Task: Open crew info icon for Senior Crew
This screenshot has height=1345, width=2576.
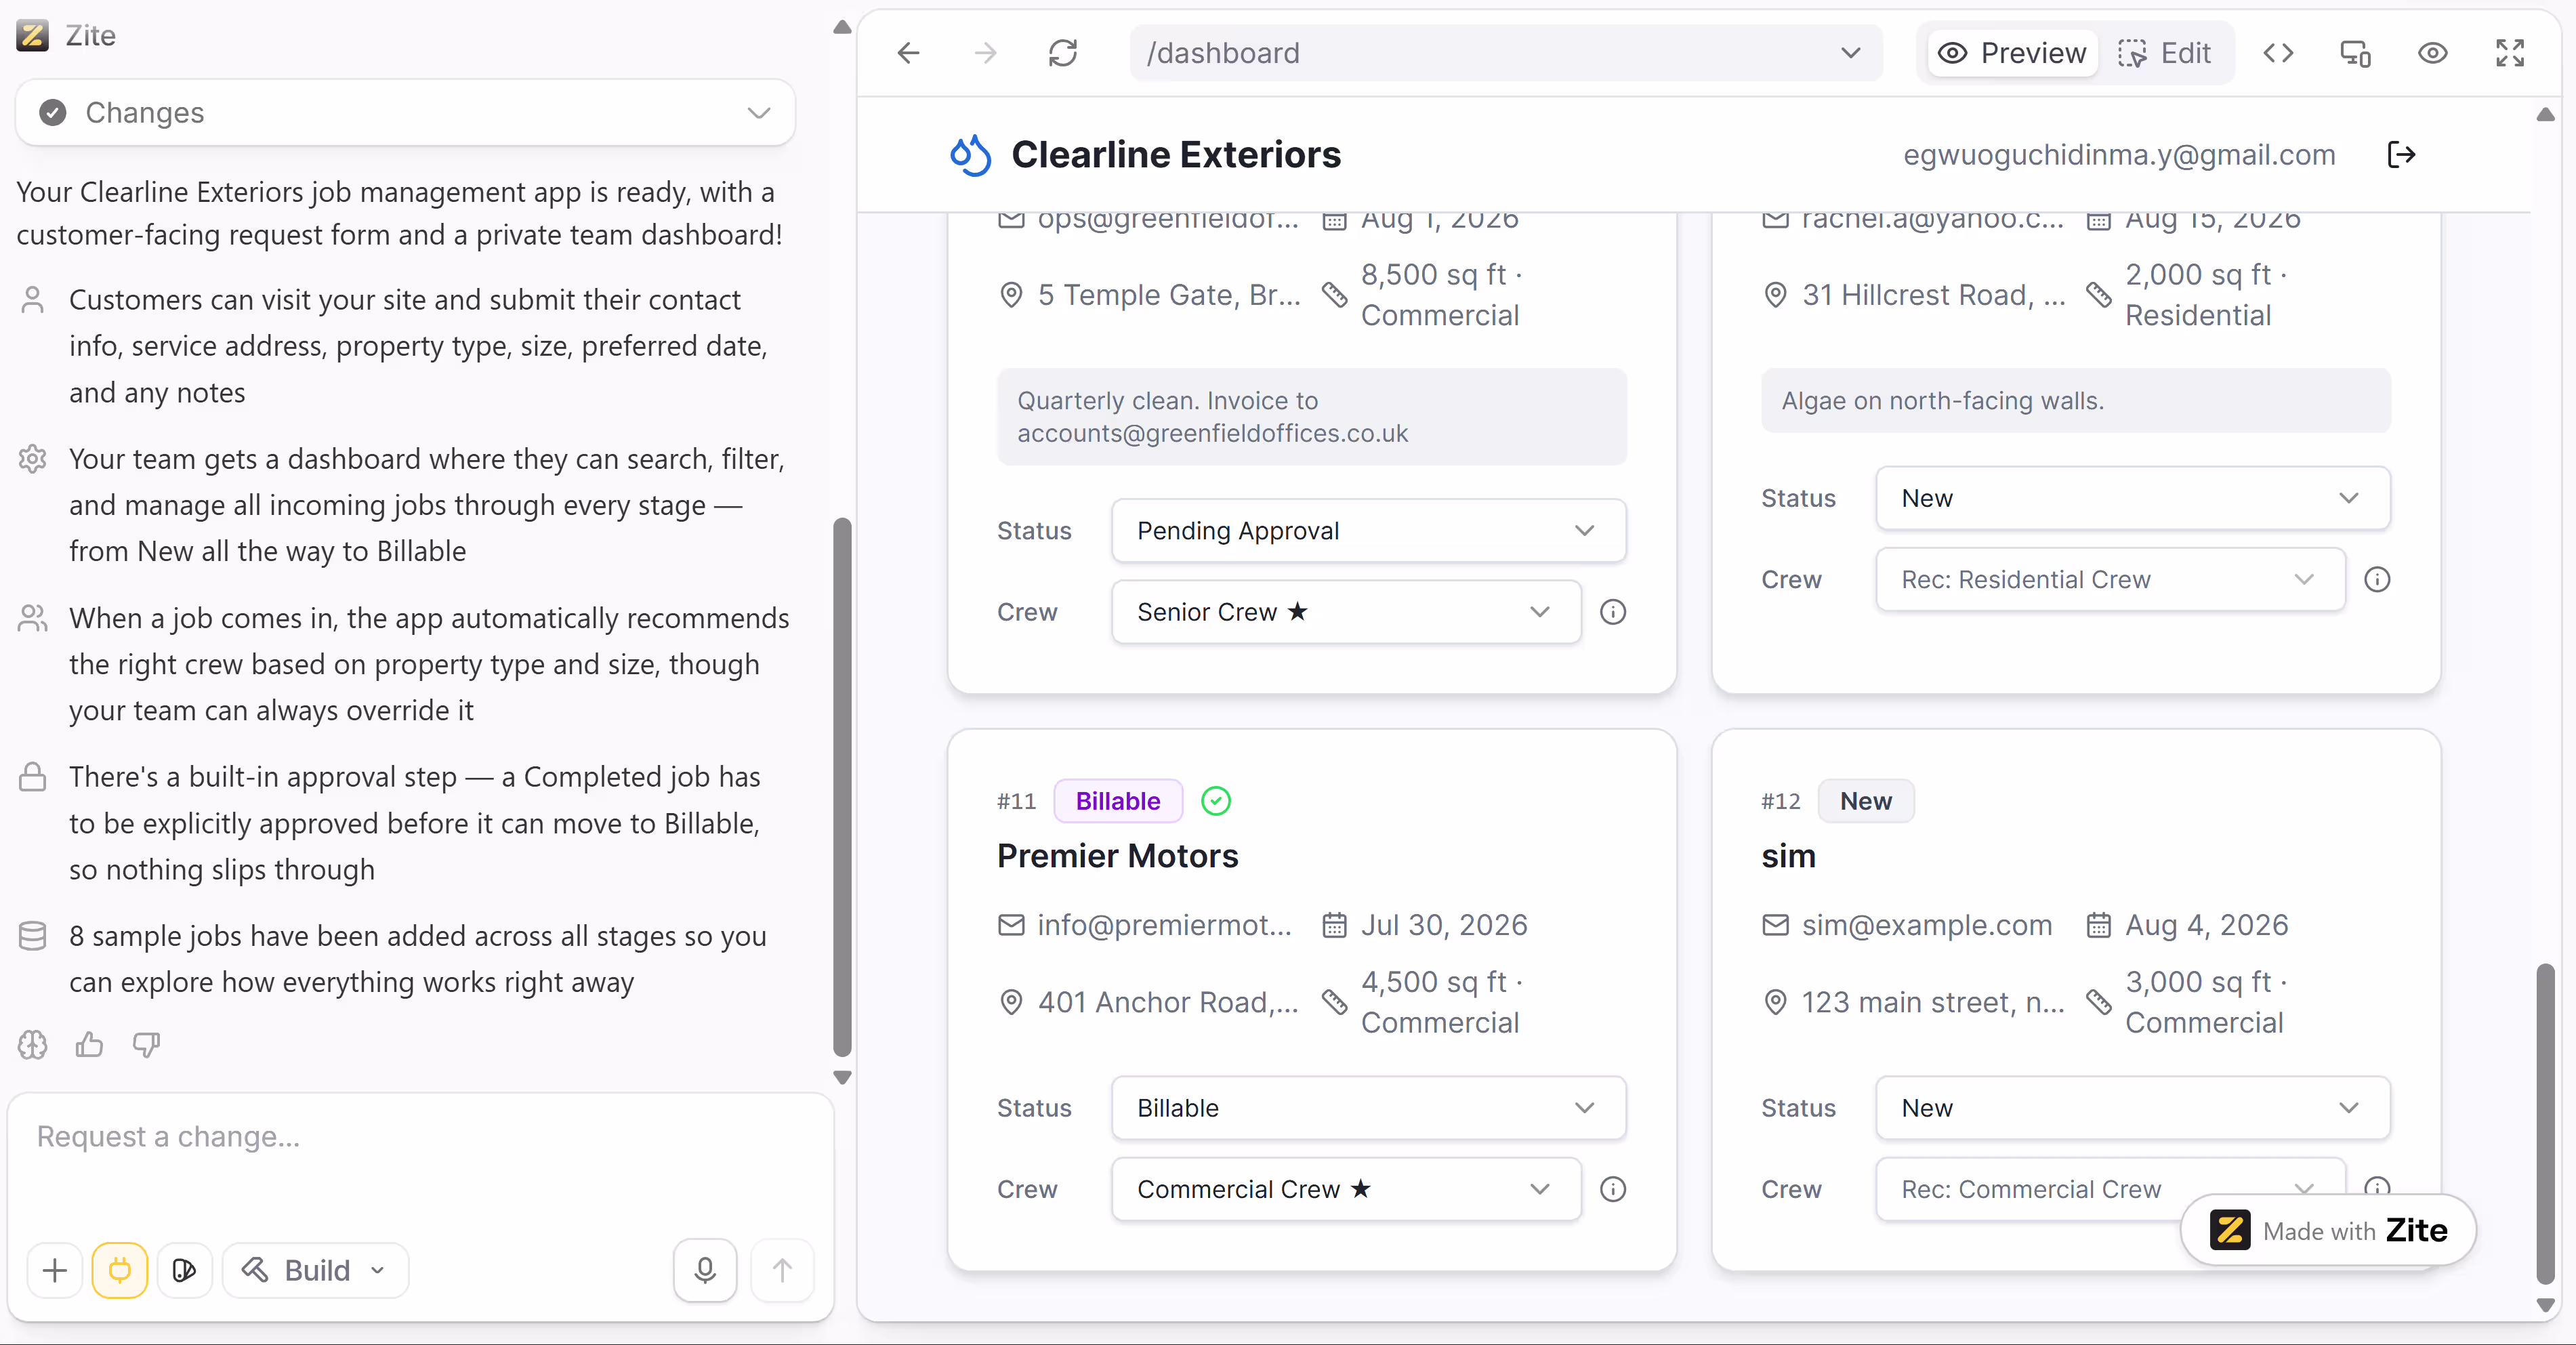Action: tap(1613, 612)
